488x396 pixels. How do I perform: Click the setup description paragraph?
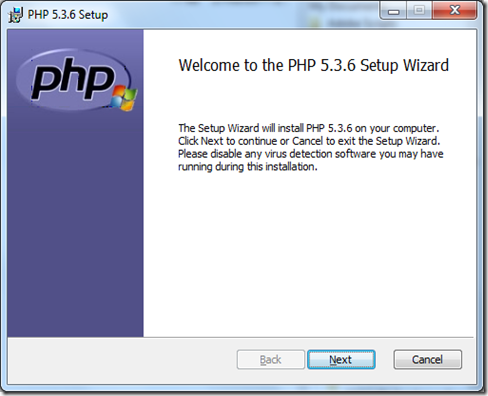pyautogui.click(x=311, y=147)
